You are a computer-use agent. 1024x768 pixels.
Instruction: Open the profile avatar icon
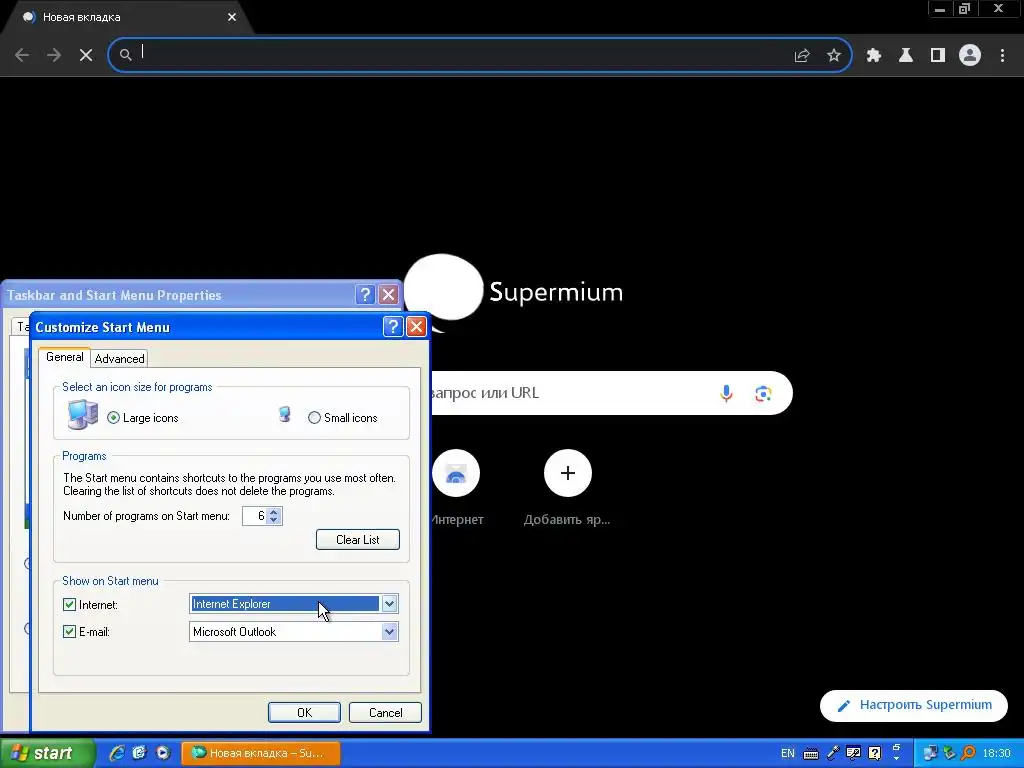pos(970,56)
